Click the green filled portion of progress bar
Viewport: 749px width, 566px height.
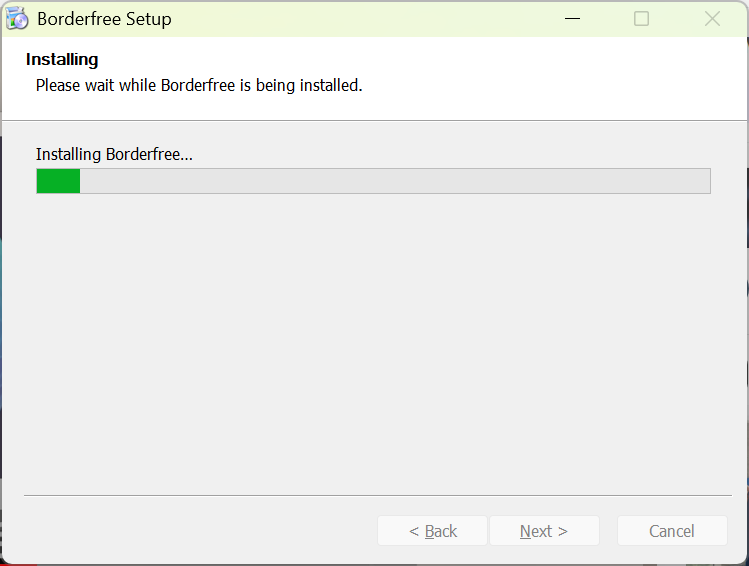pos(58,181)
